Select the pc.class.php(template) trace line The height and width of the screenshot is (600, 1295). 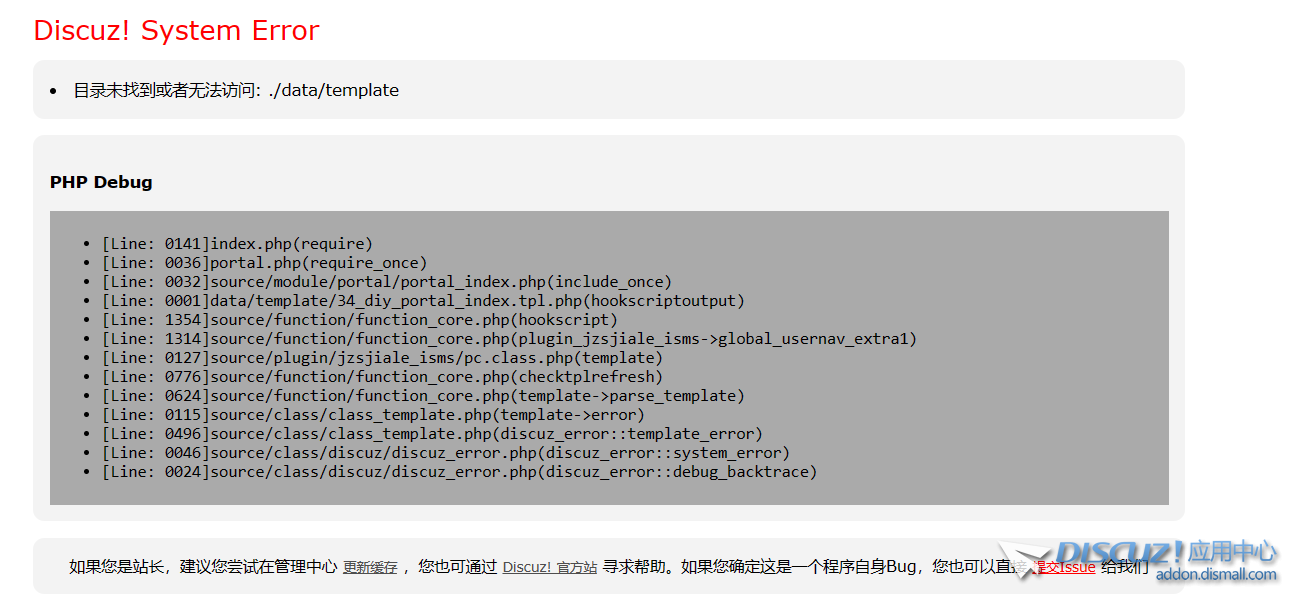point(382,357)
